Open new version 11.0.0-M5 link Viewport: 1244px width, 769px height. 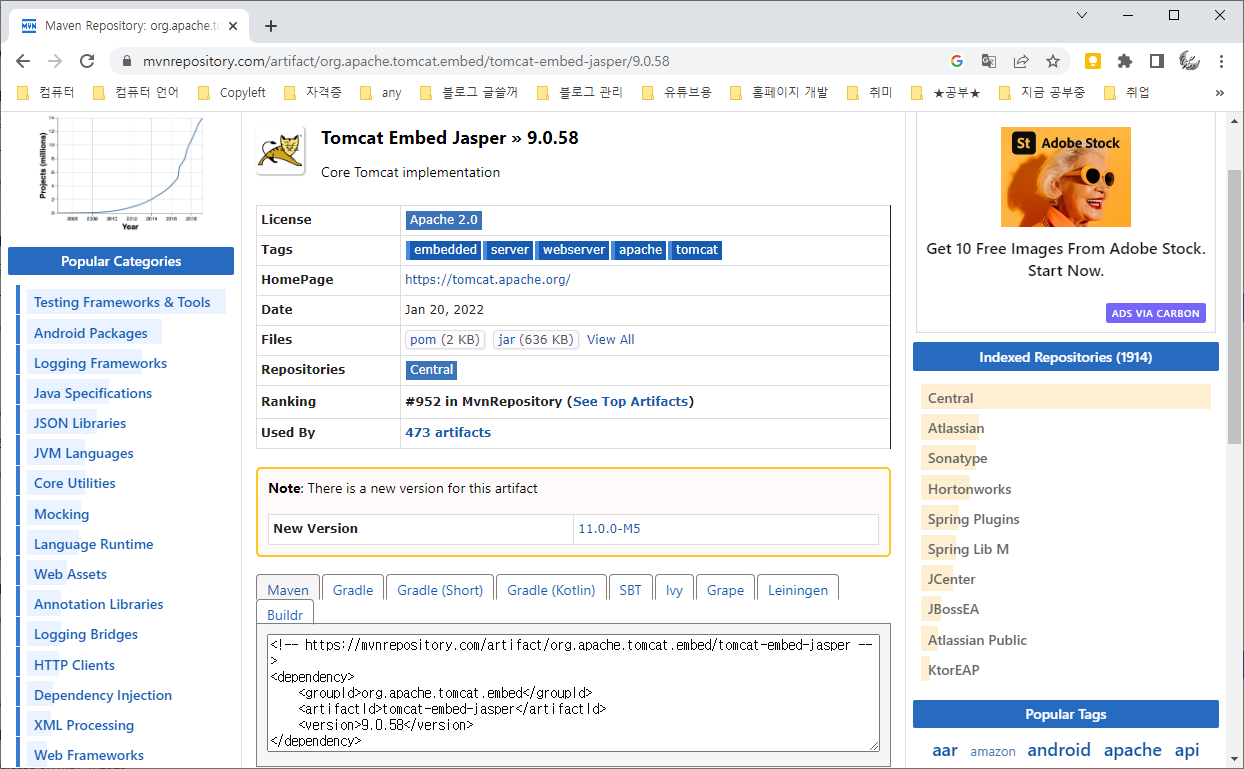click(609, 528)
